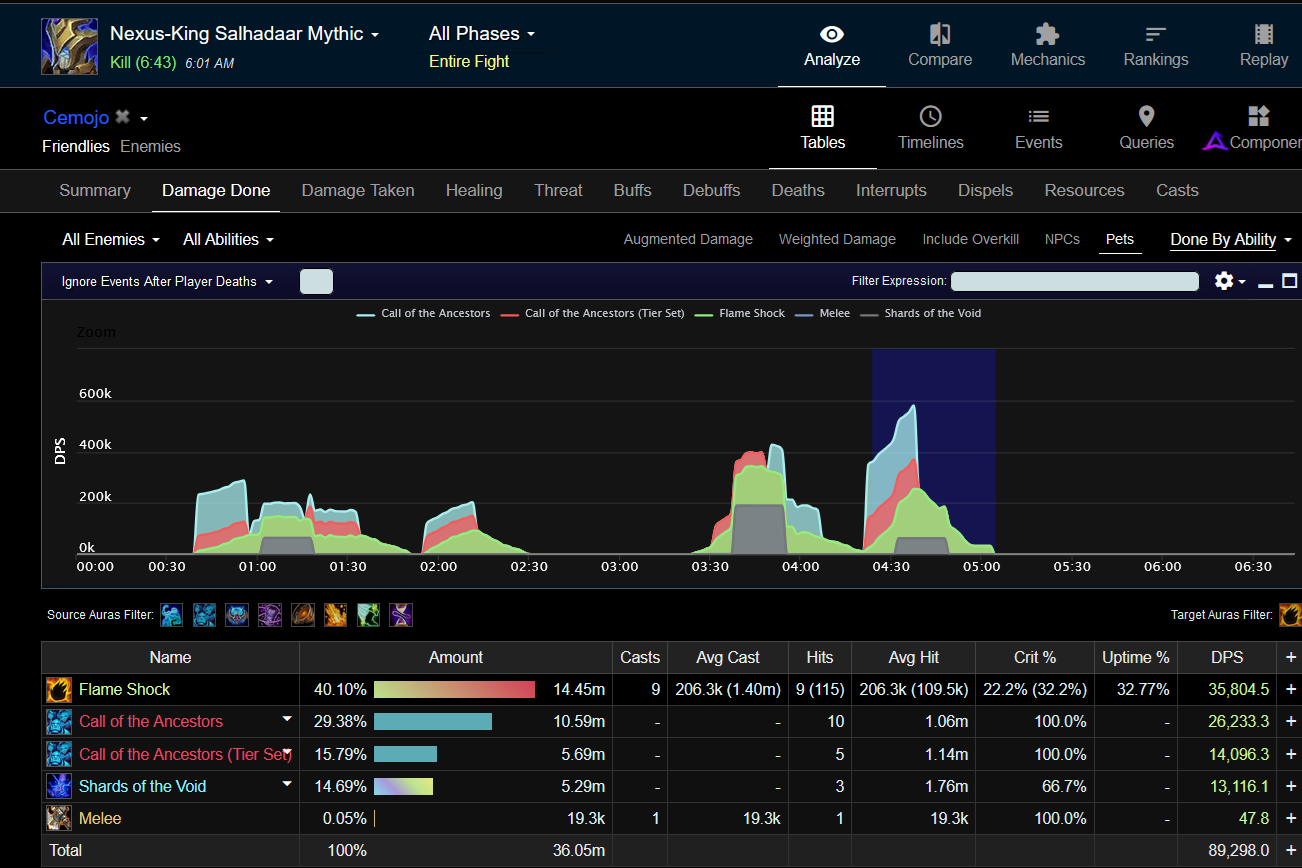
Task: Toggle the Pets option
Action: pyautogui.click(x=1119, y=240)
